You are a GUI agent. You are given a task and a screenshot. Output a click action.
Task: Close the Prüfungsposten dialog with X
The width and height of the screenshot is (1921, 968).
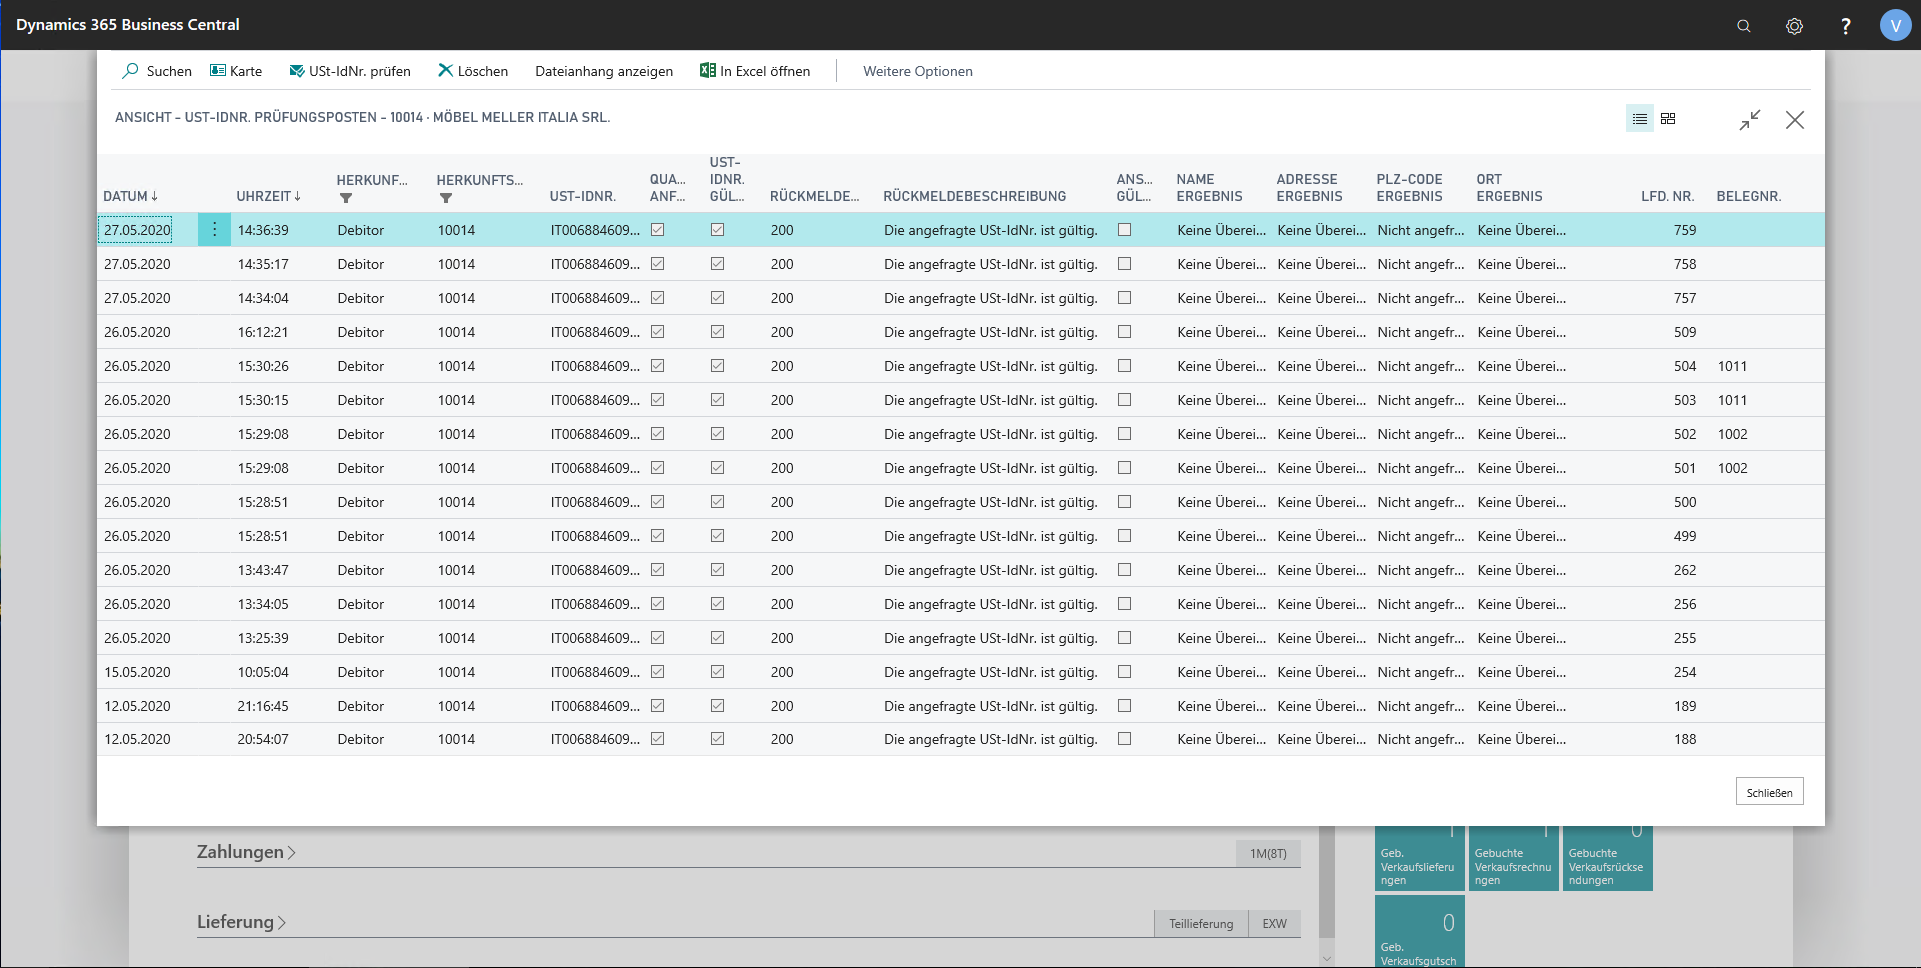point(1795,120)
